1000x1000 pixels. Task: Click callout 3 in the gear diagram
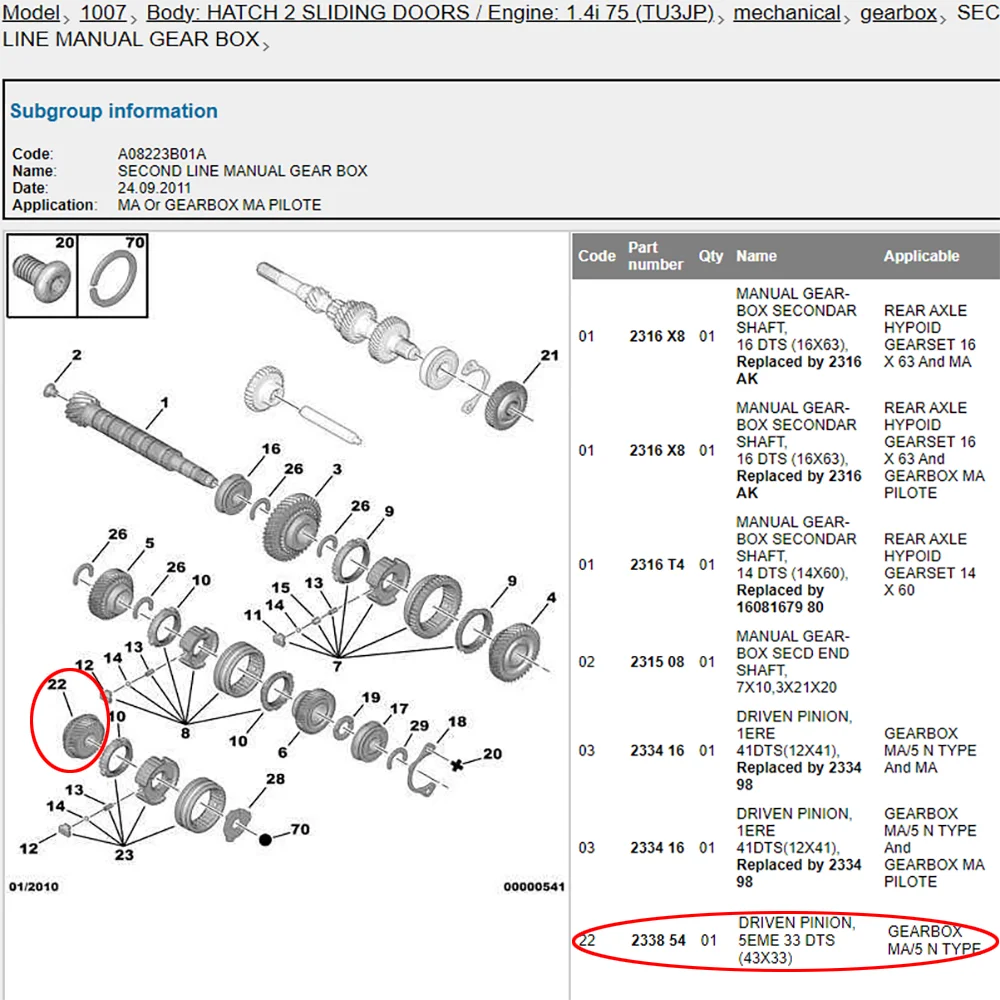pyautogui.click(x=337, y=469)
